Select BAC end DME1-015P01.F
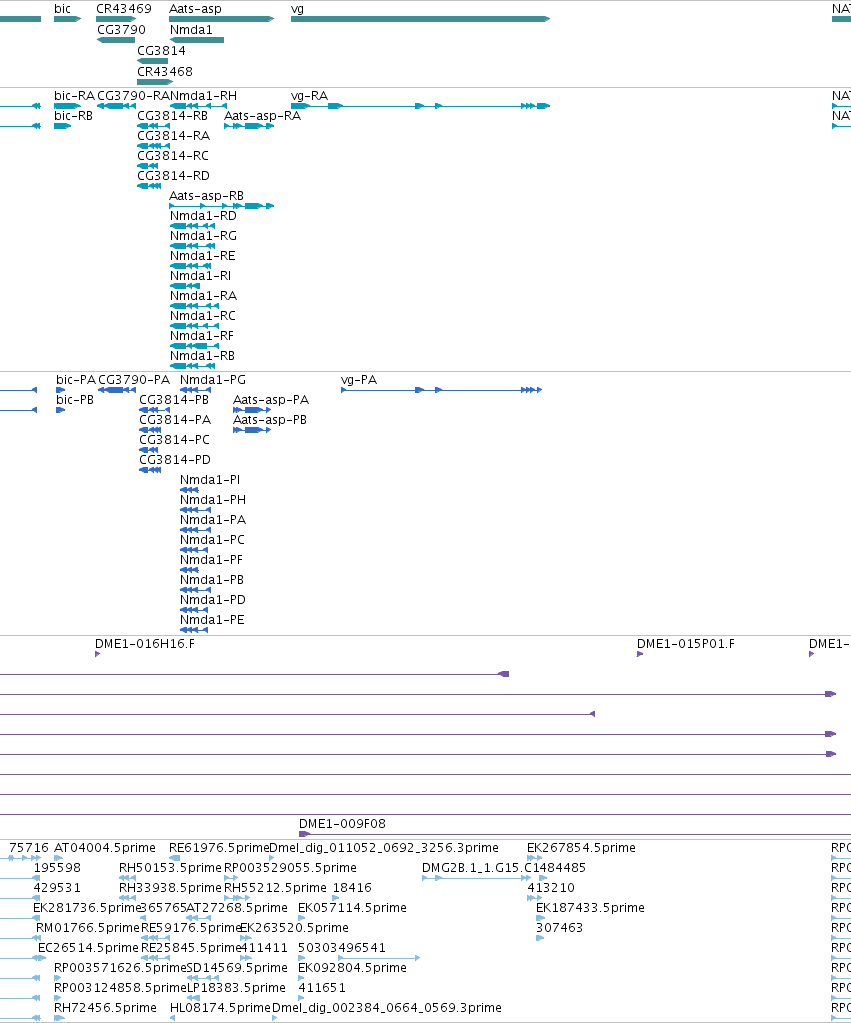Viewport: 851px width, 1023px height. pos(686,644)
